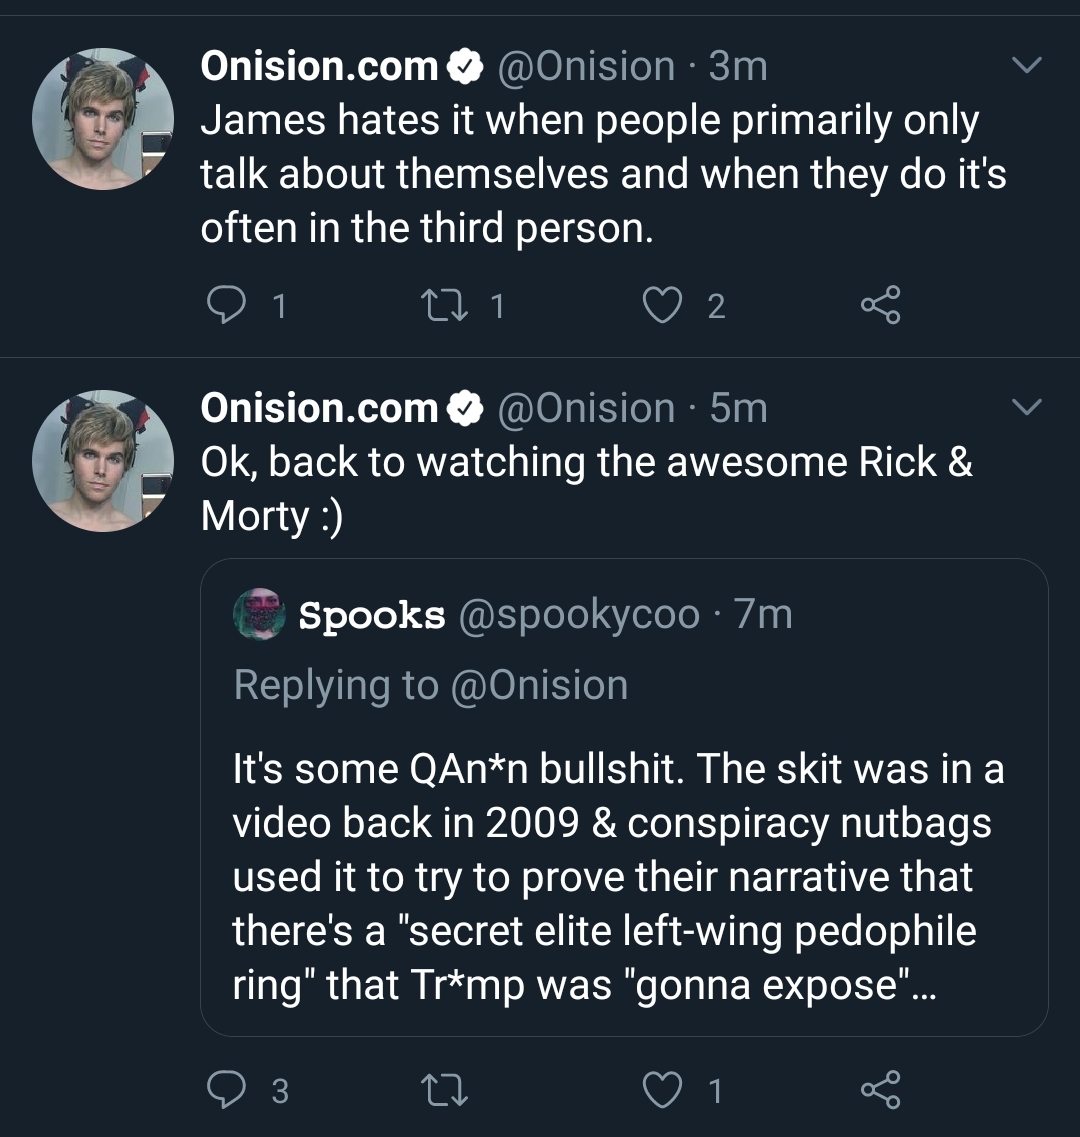The height and width of the screenshot is (1137, 1080).
Task: Click @Onision mention in Replying to line
Action: tap(540, 685)
